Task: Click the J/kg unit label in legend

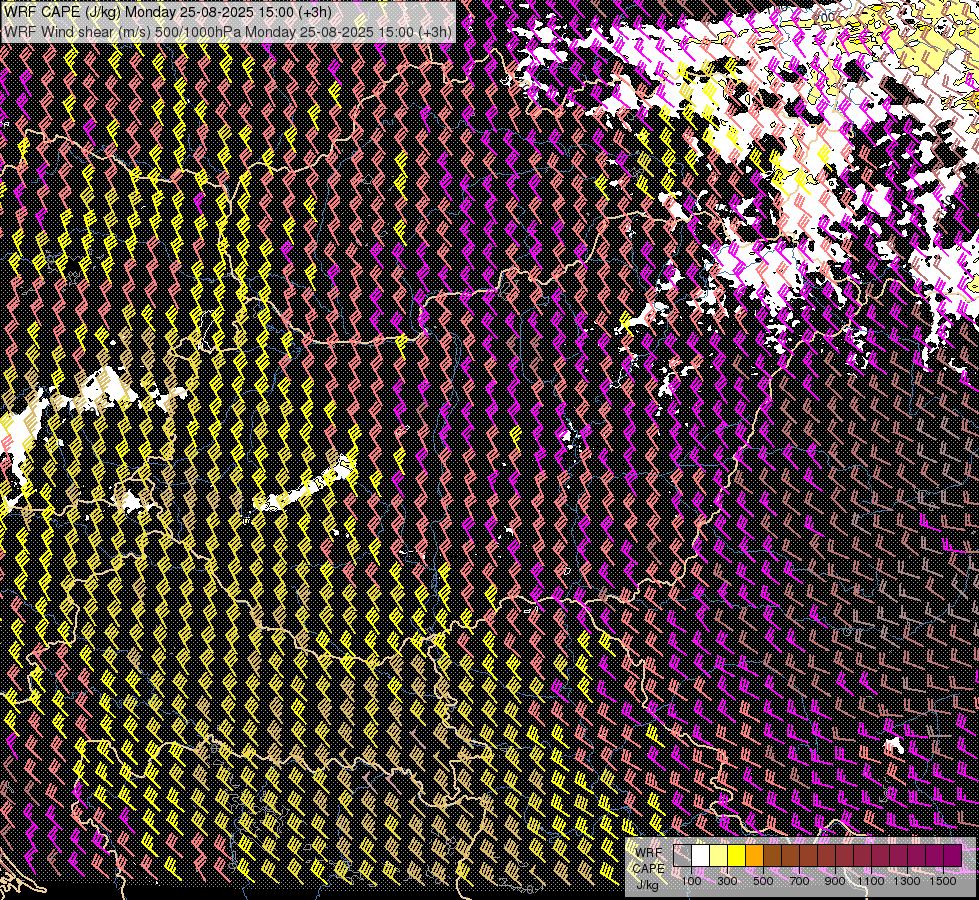Action: click(648, 884)
